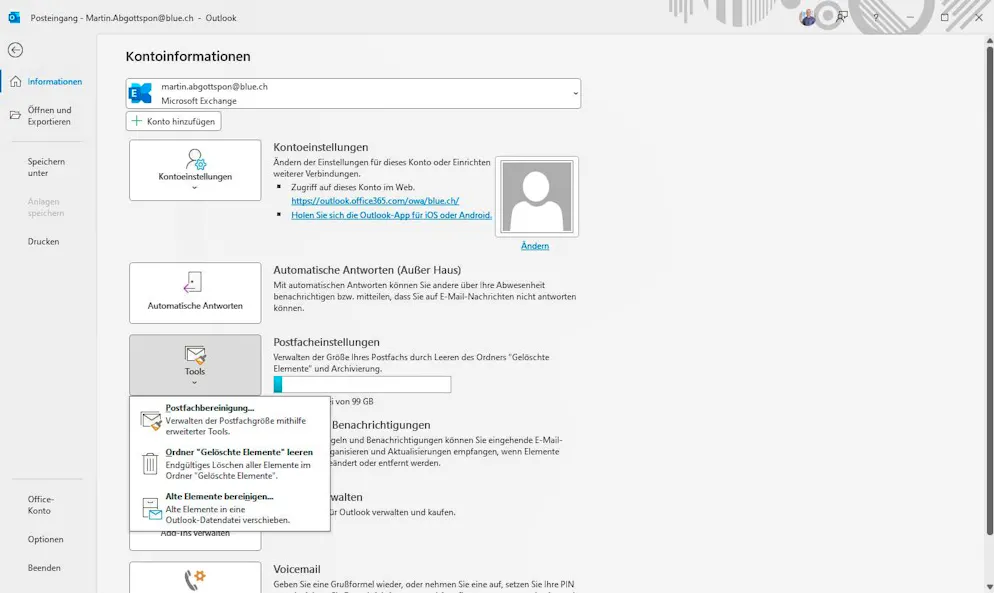
Task: Click Konto hinzufügen button
Action: point(174,121)
